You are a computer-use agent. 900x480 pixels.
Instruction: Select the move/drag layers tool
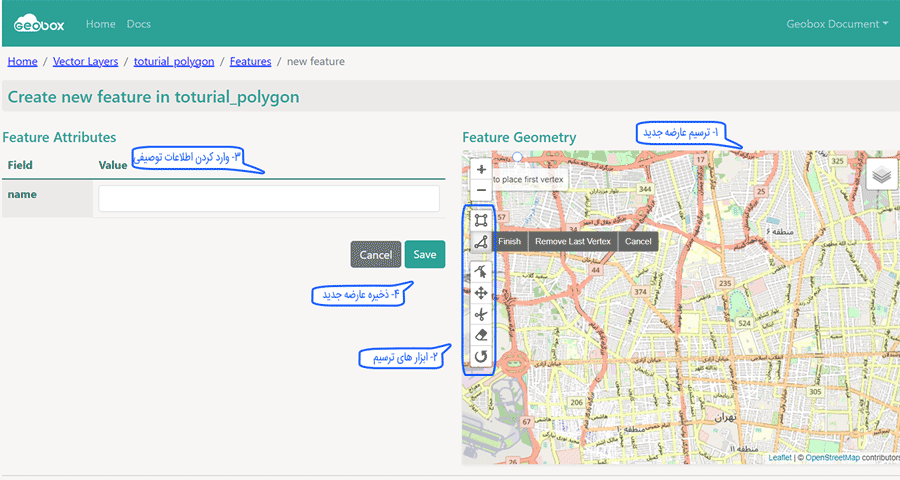pyautogui.click(x=481, y=293)
